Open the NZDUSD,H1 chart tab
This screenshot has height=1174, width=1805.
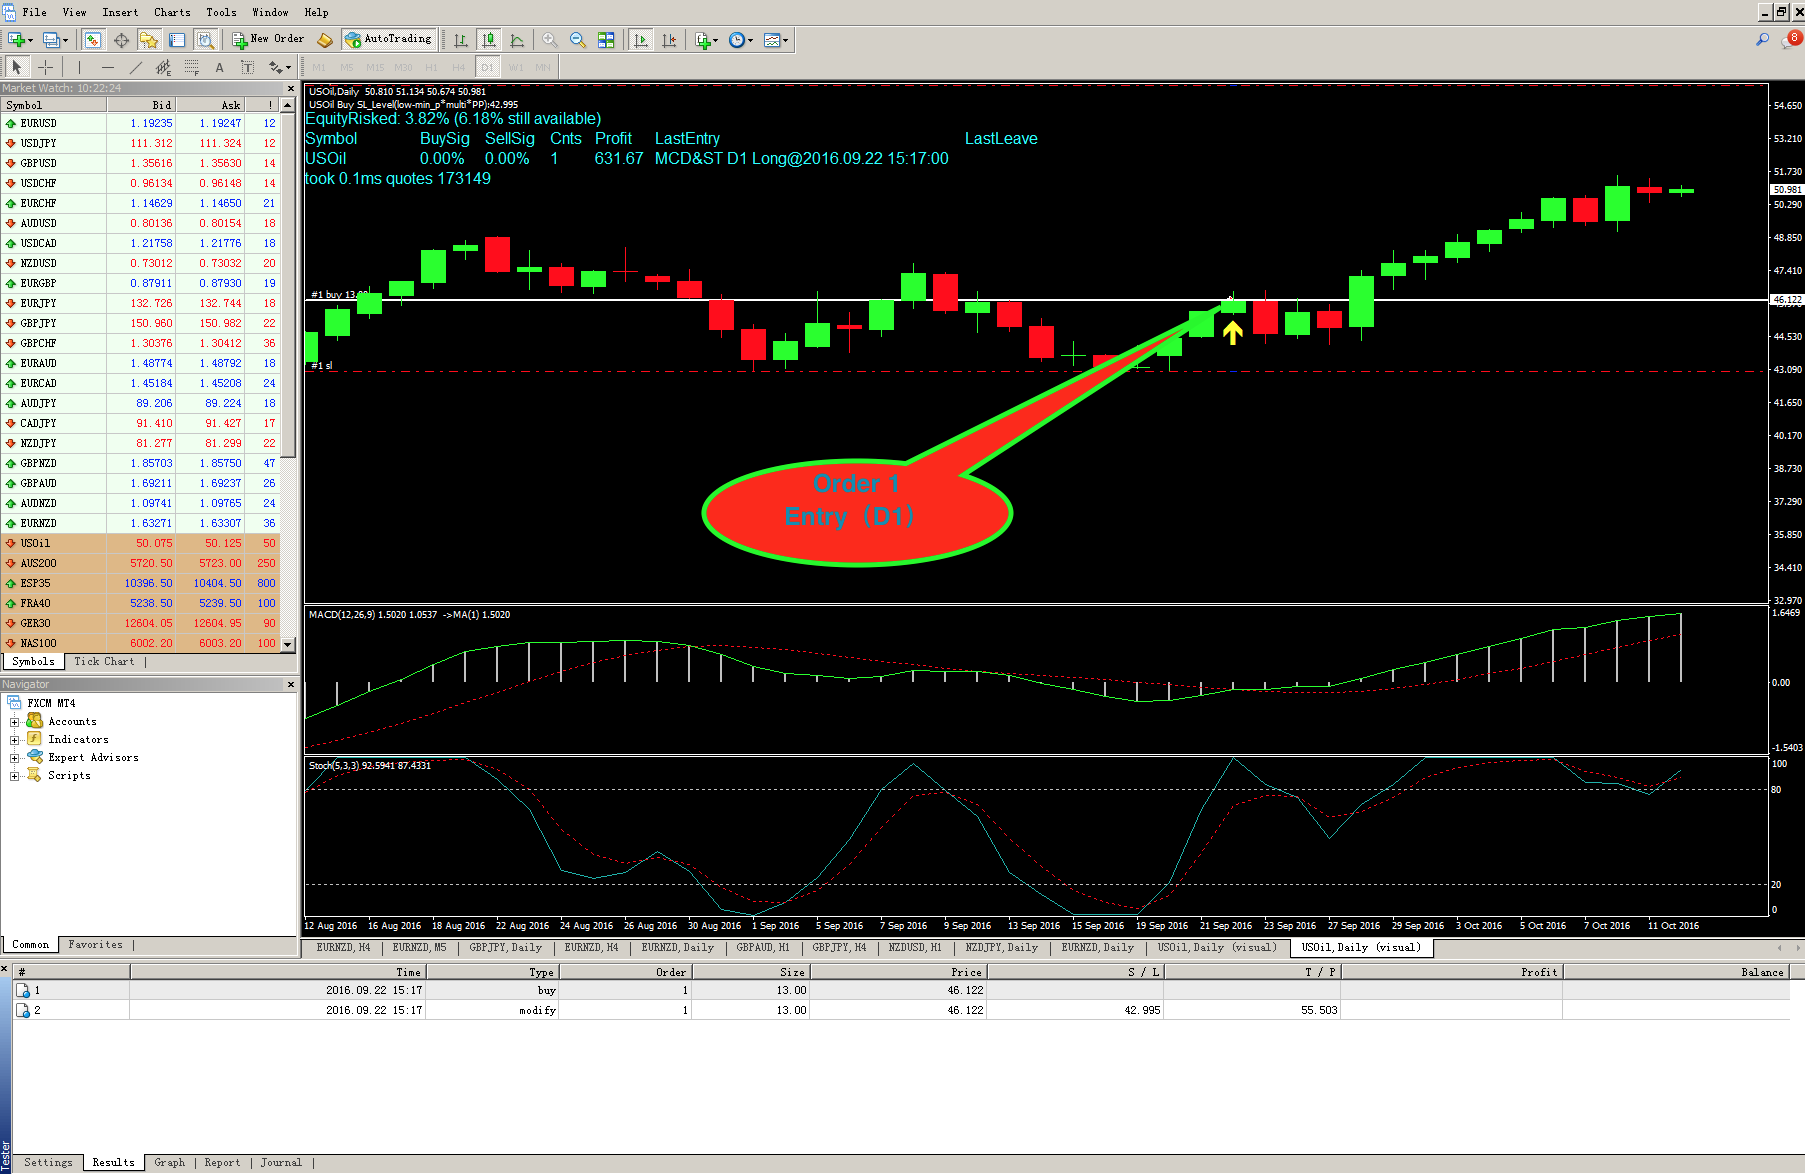[x=915, y=948]
